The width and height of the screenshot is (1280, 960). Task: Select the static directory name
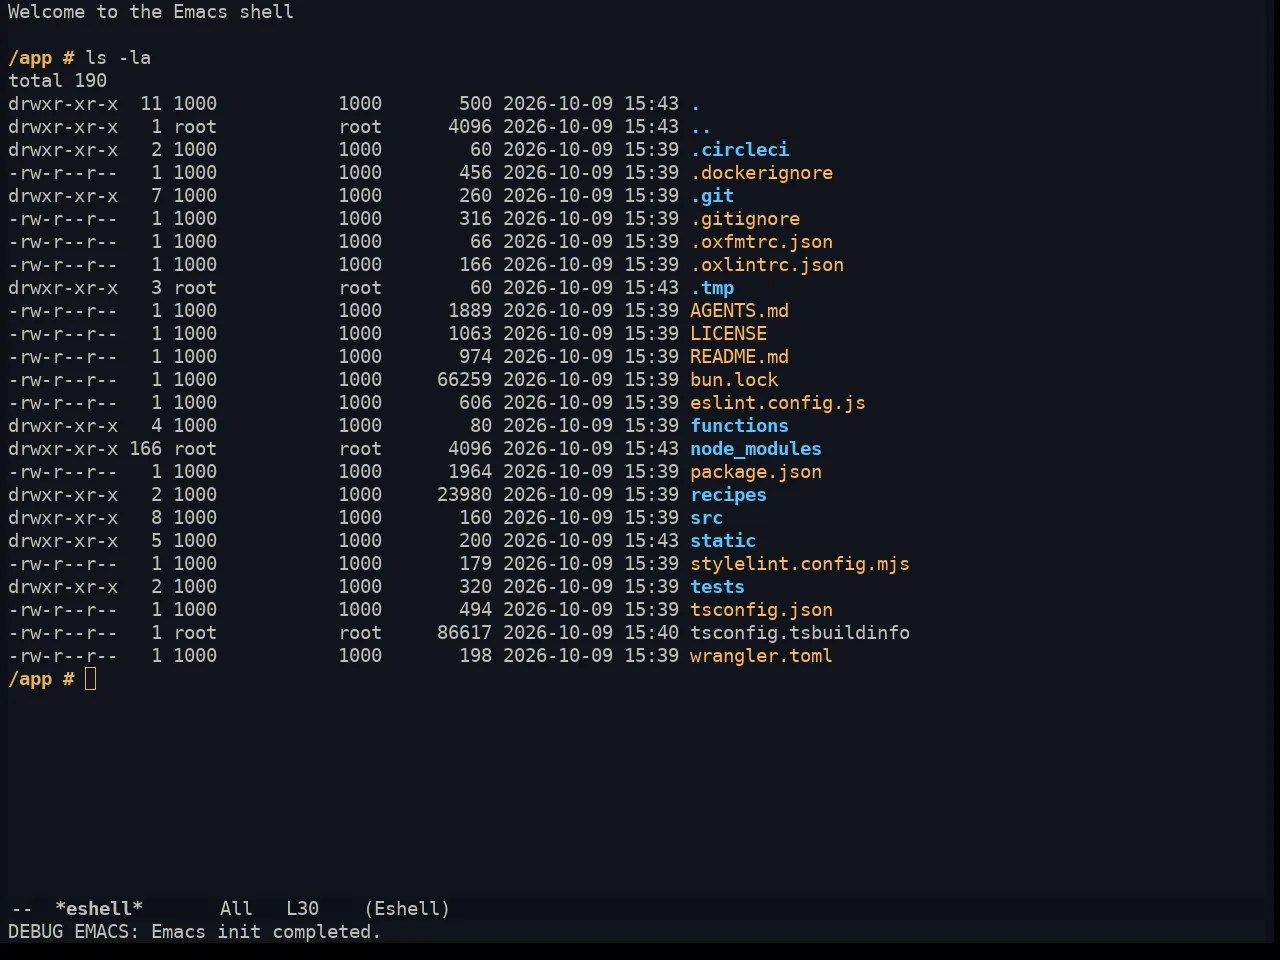pyautogui.click(x=723, y=541)
